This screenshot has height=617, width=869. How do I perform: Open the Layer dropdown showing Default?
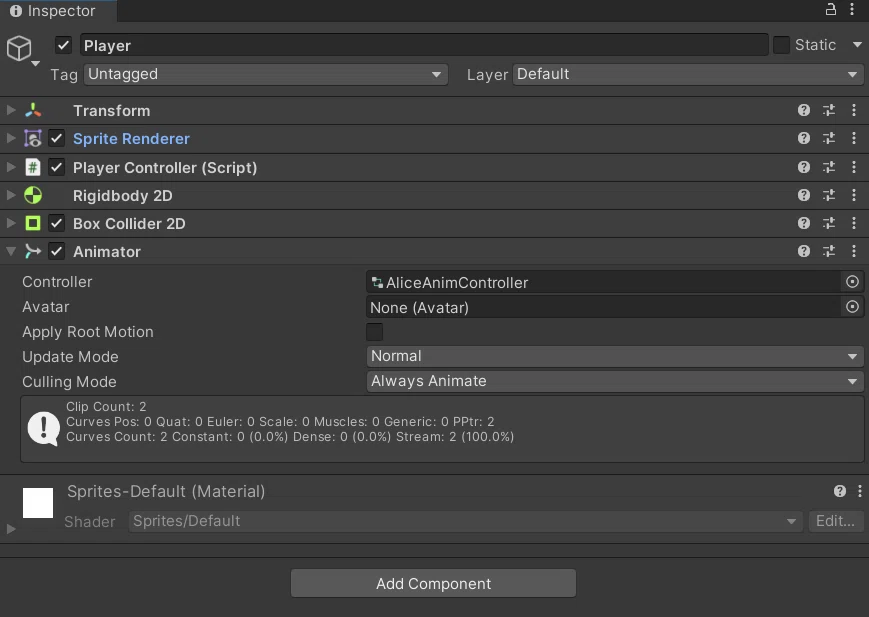[x=688, y=74]
